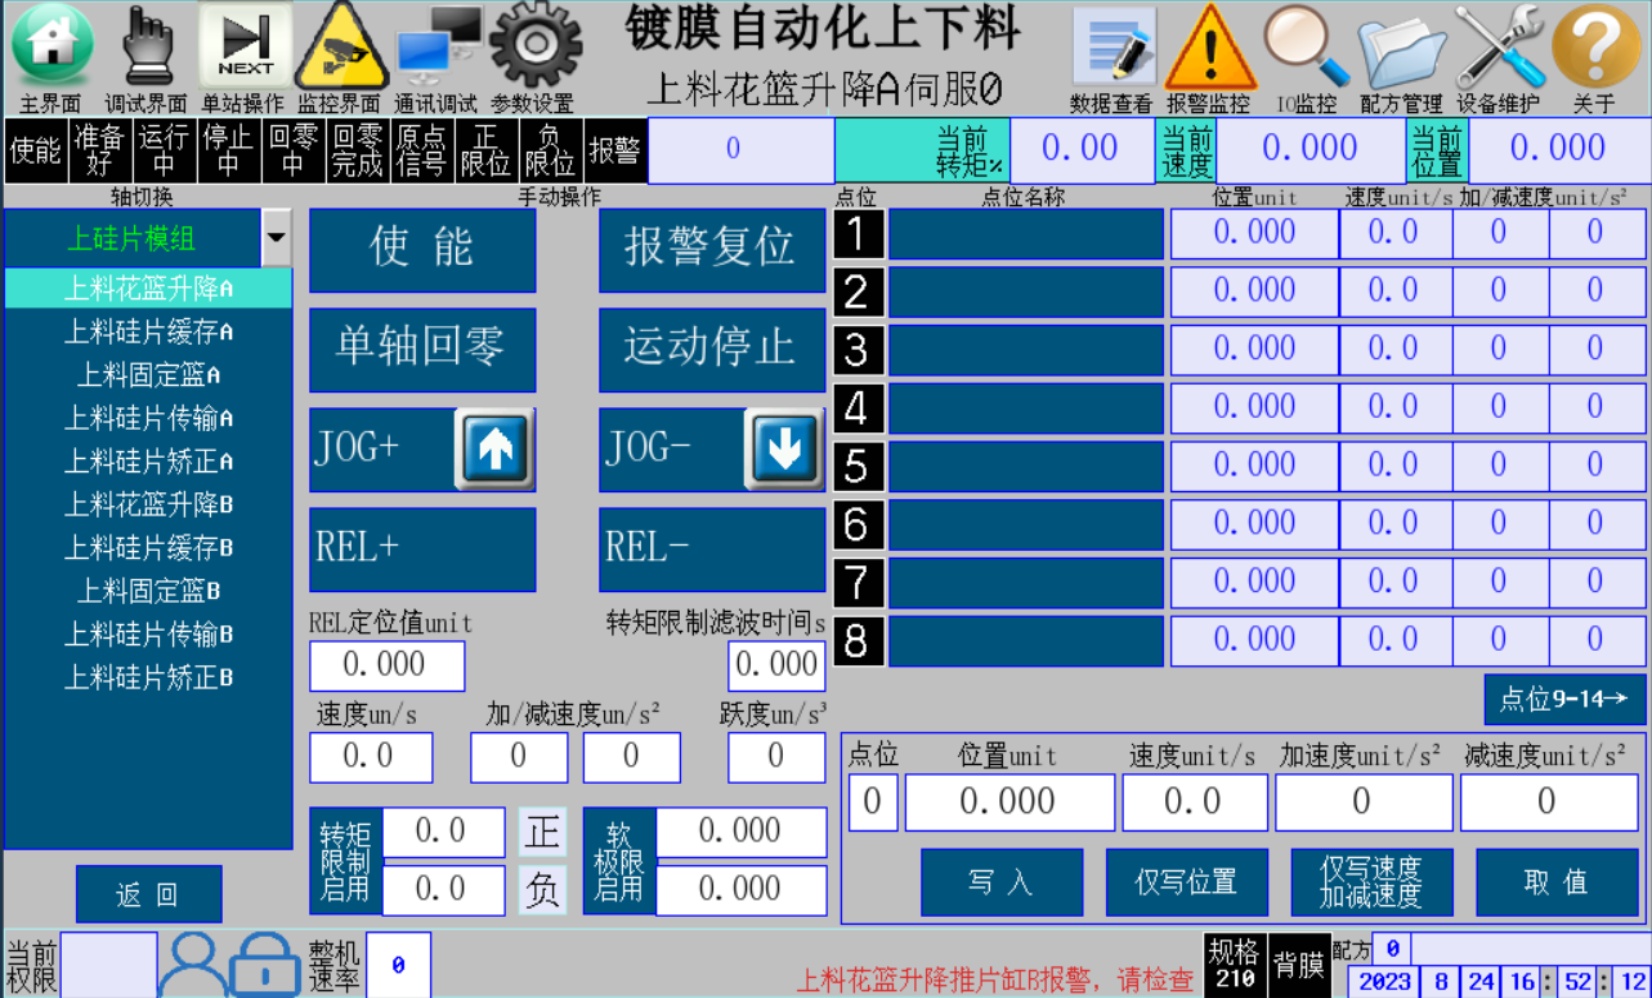Open 参数设置 gear icon
This screenshot has width=1652, height=998.
click(534, 47)
